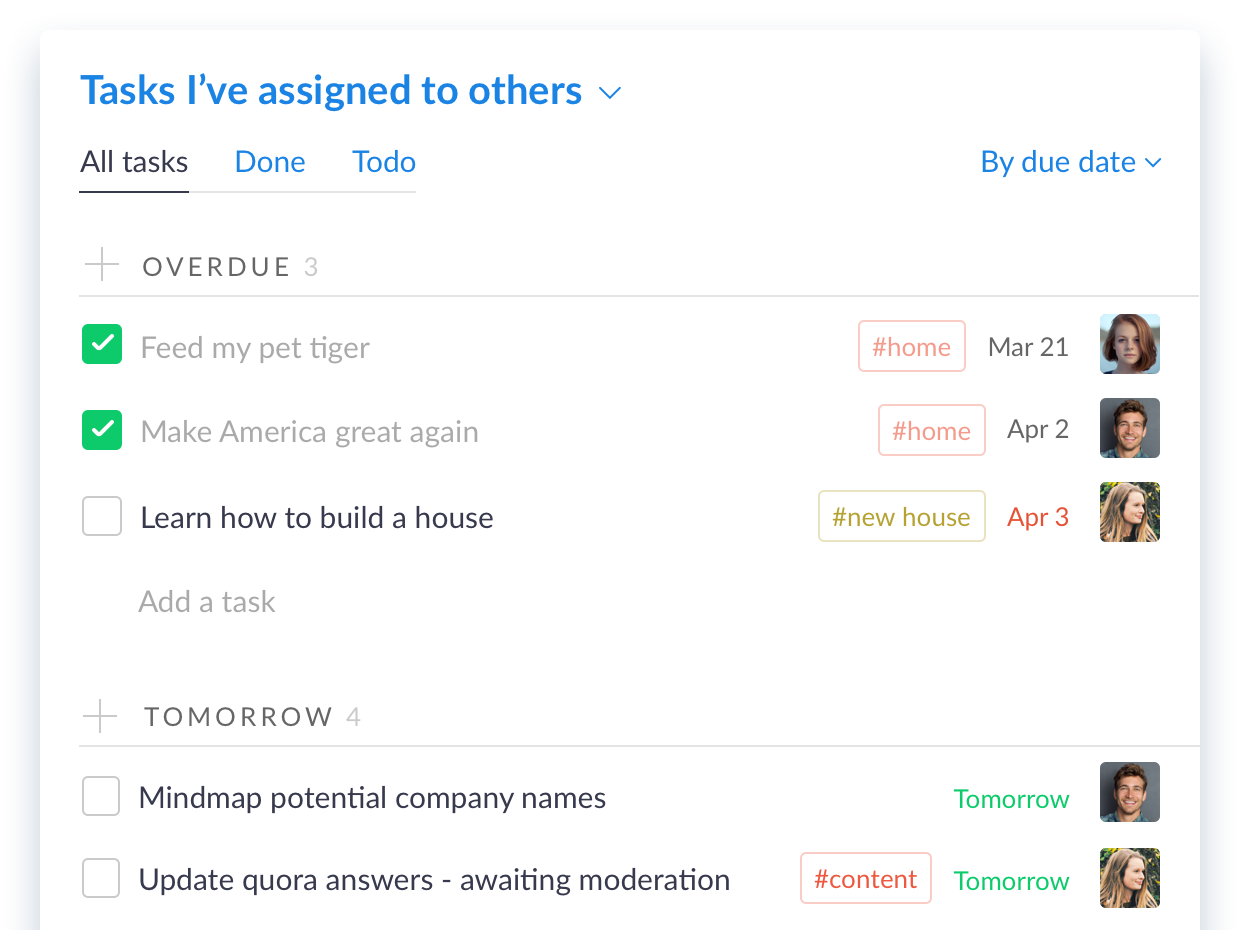Click the Add a task field
This screenshot has height=930, width=1240.
(207, 602)
